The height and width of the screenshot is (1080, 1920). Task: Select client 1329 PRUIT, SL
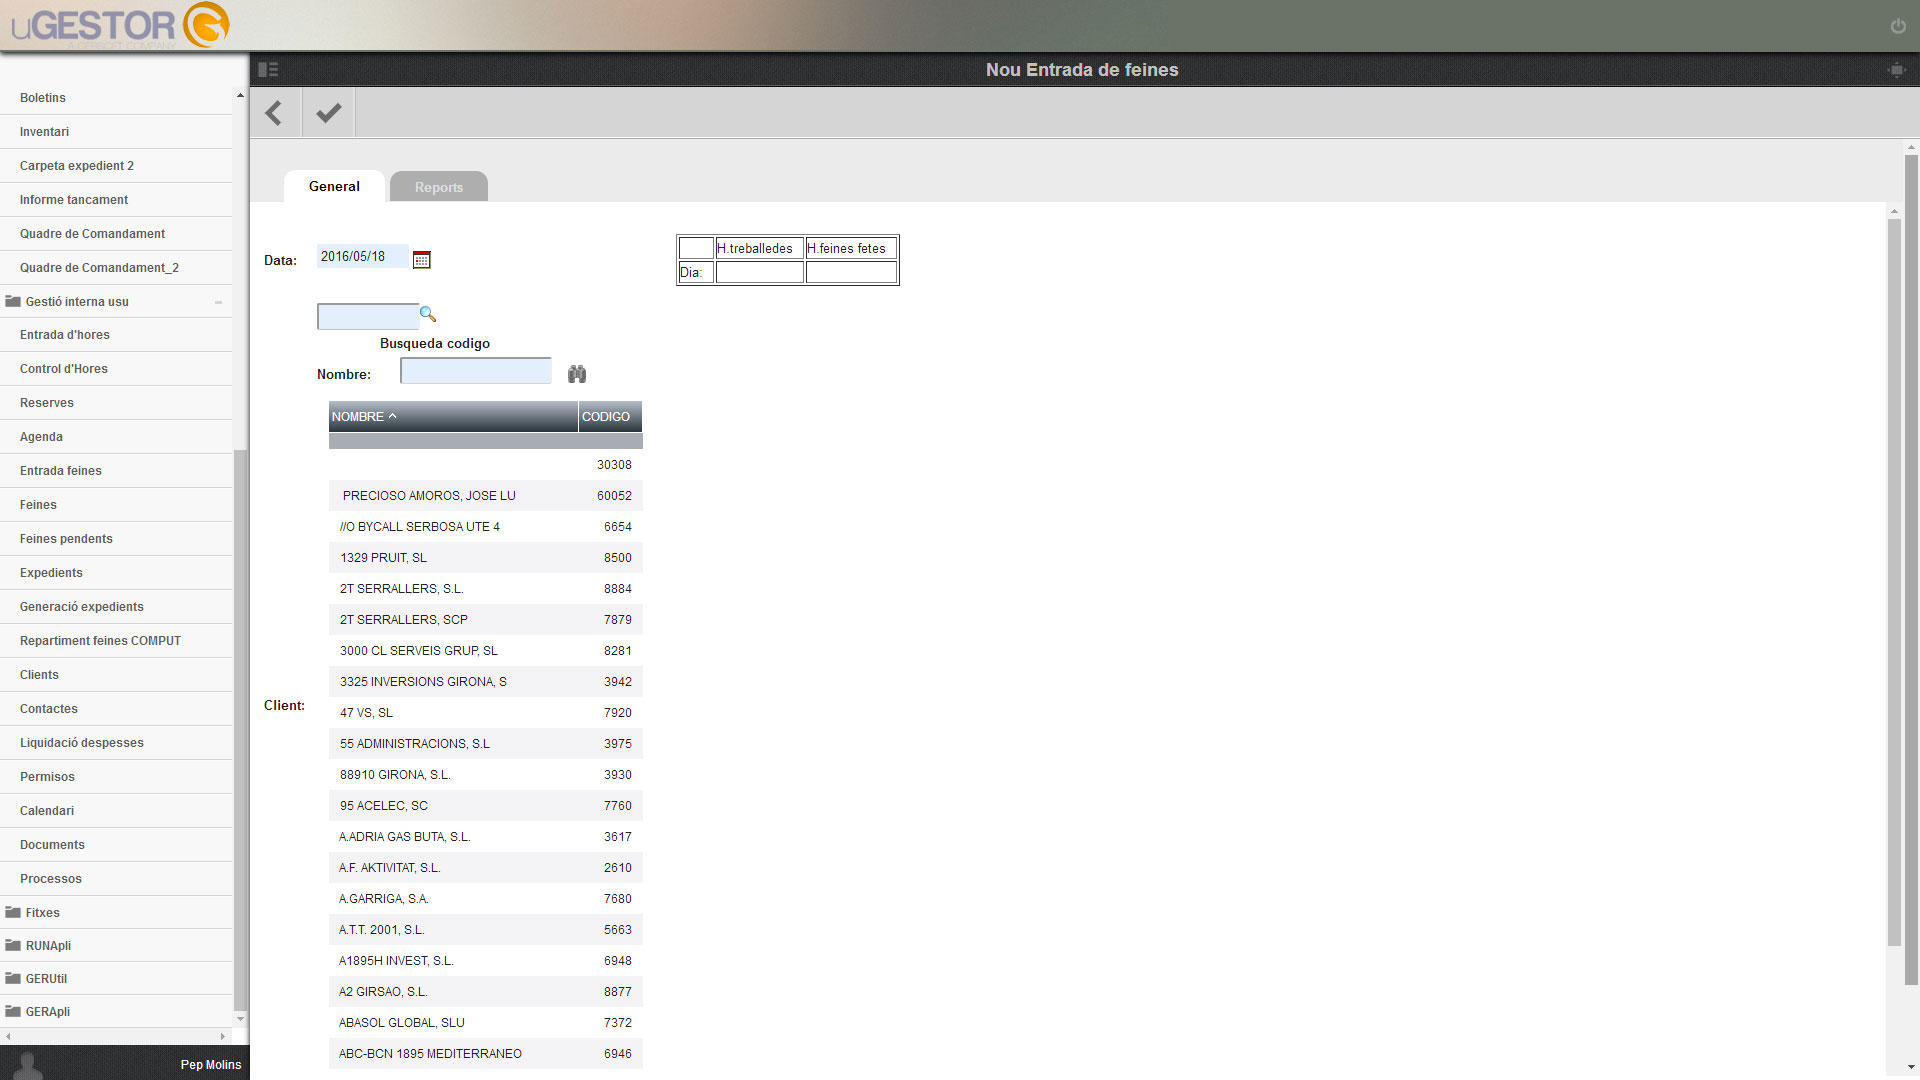coord(486,558)
